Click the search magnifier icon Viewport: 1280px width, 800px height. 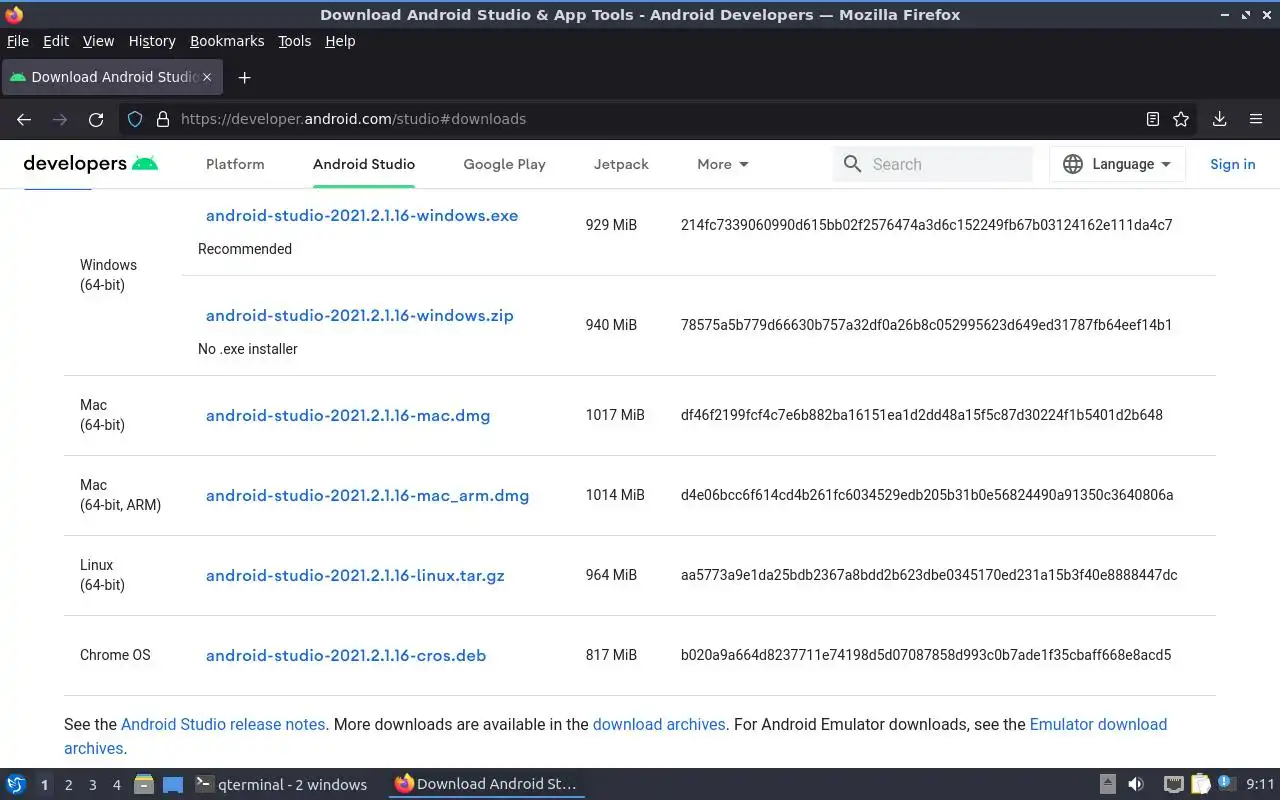tap(852, 164)
